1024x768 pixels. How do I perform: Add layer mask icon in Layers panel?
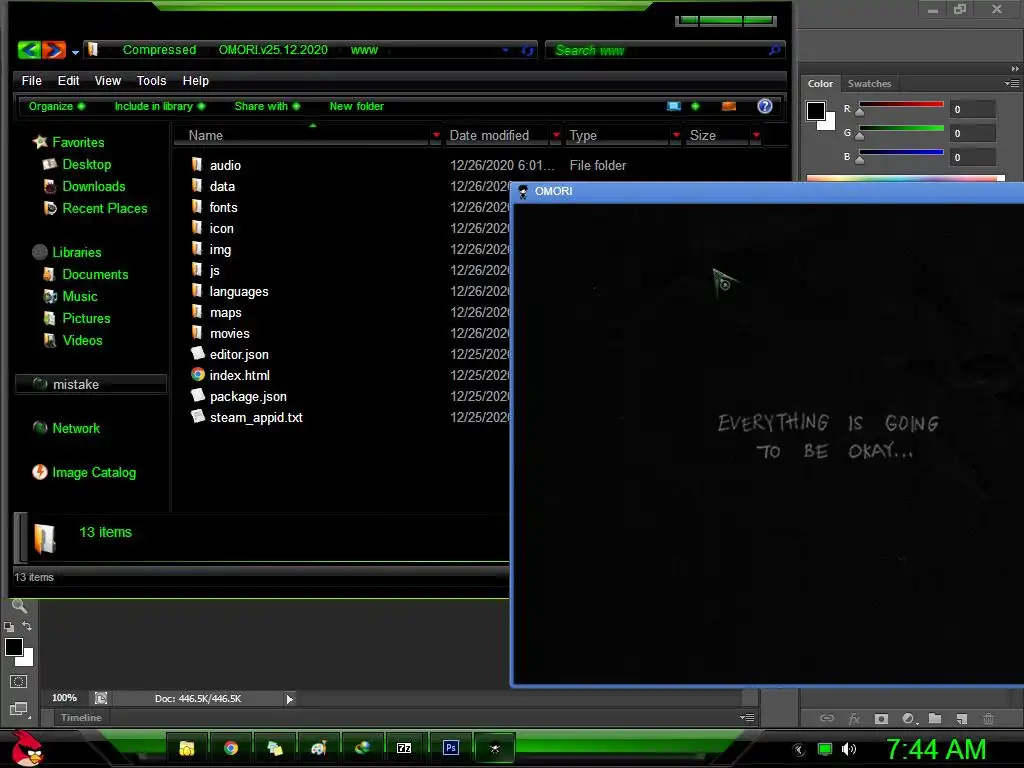(881, 718)
